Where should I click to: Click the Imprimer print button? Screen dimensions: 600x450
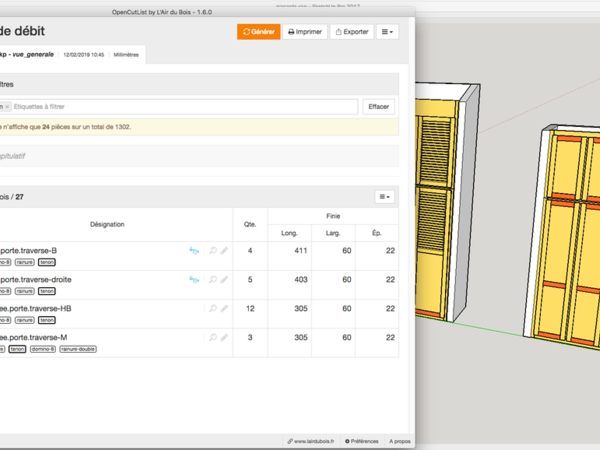(x=305, y=32)
